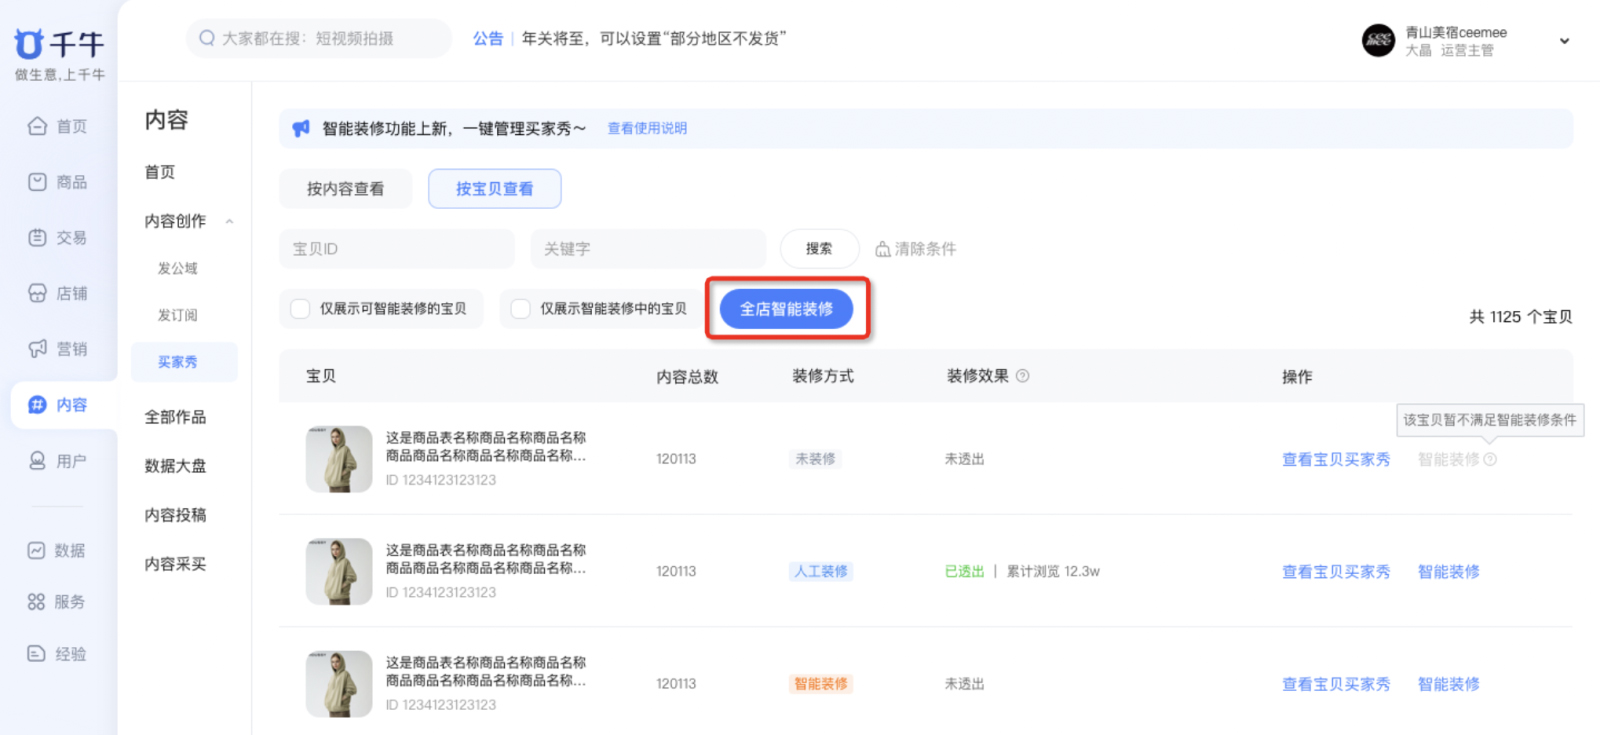Click the help icon next to 装修效果
This screenshot has width=1600, height=735.
[x=1022, y=376]
